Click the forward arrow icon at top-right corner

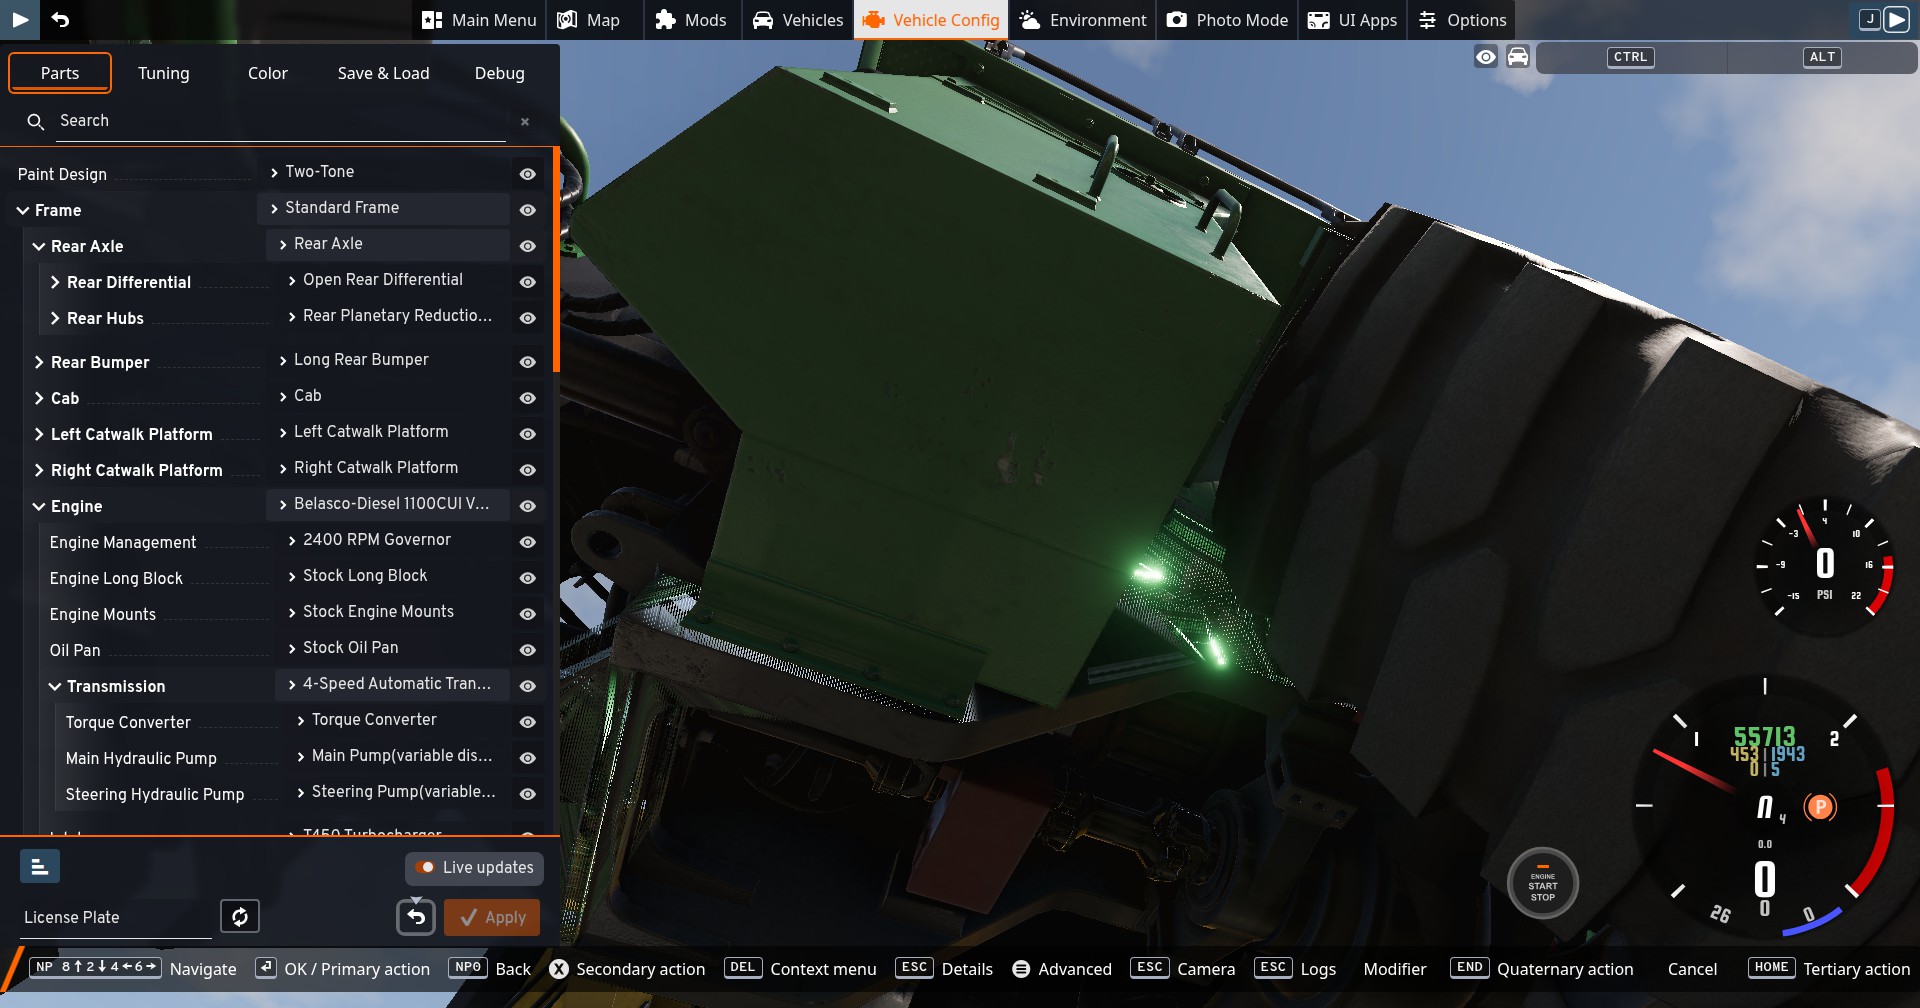1896,19
